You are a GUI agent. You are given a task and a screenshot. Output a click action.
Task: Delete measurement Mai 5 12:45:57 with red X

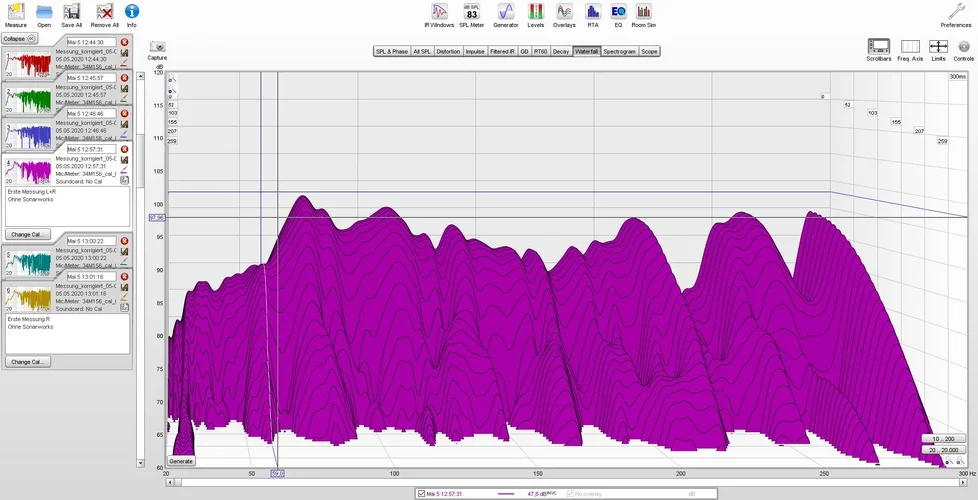coord(124,78)
